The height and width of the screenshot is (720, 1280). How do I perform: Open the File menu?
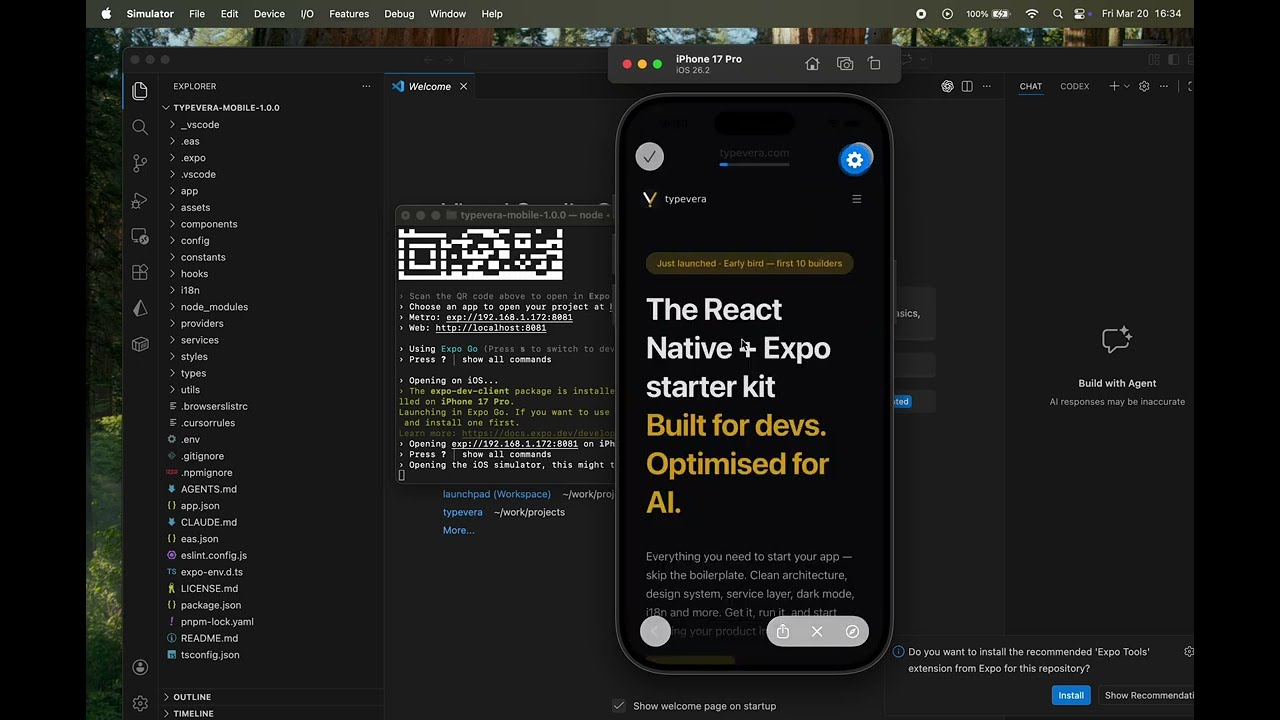click(197, 14)
